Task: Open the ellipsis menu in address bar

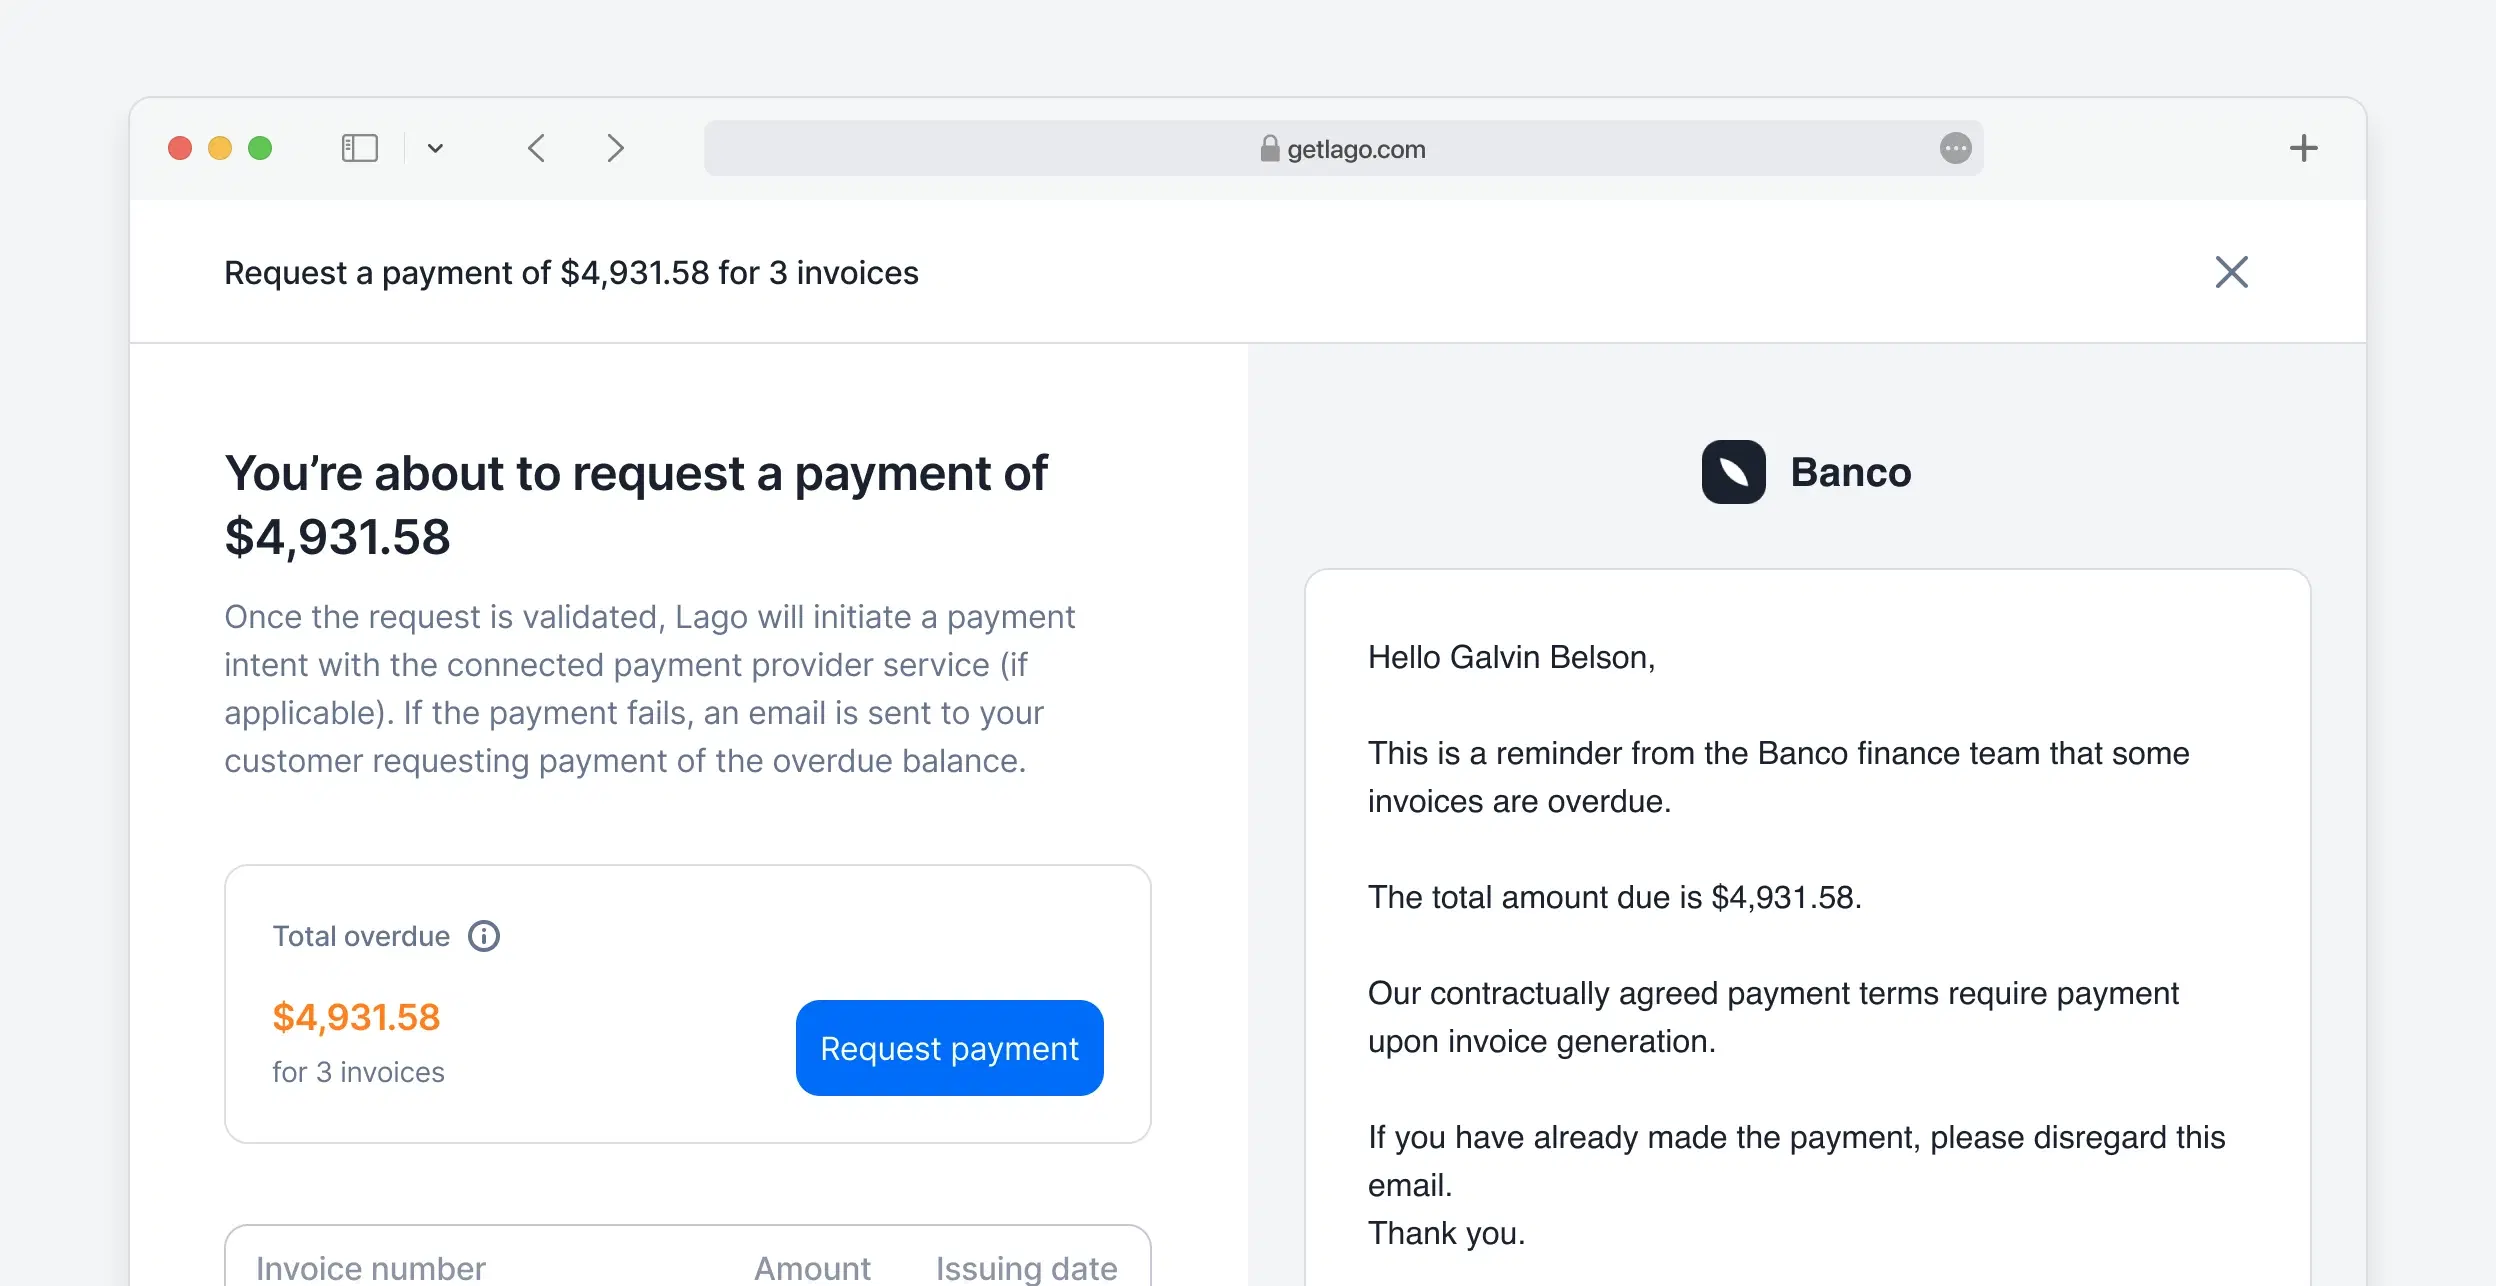Action: 1955,148
